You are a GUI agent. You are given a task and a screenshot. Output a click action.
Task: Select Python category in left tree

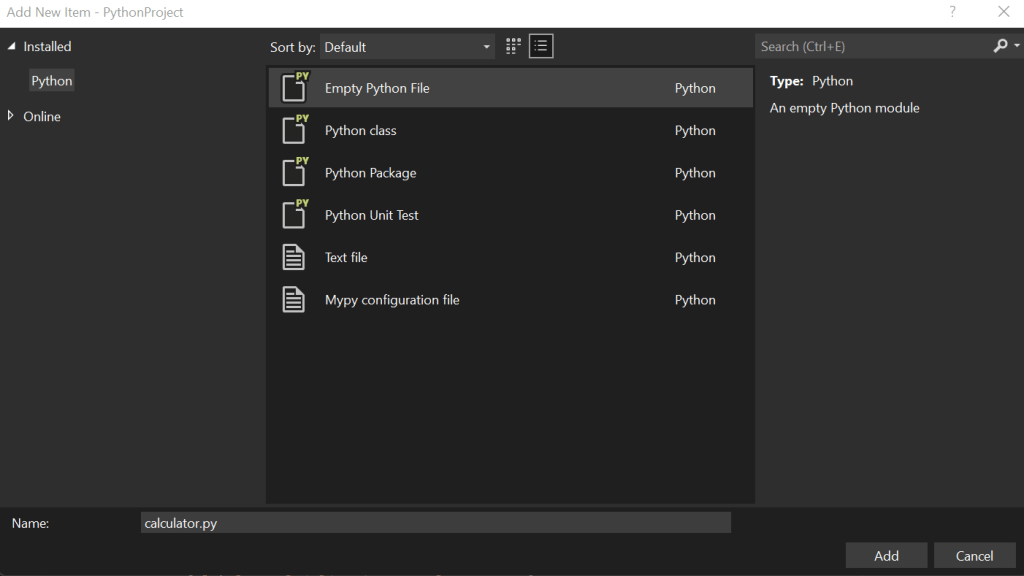[51, 81]
